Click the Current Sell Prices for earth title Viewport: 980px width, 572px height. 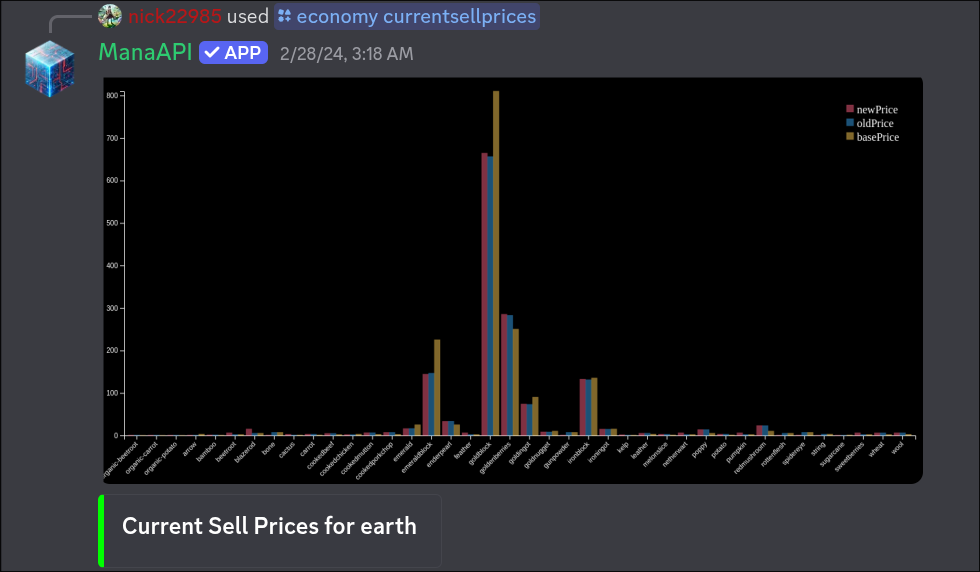point(269,526)
